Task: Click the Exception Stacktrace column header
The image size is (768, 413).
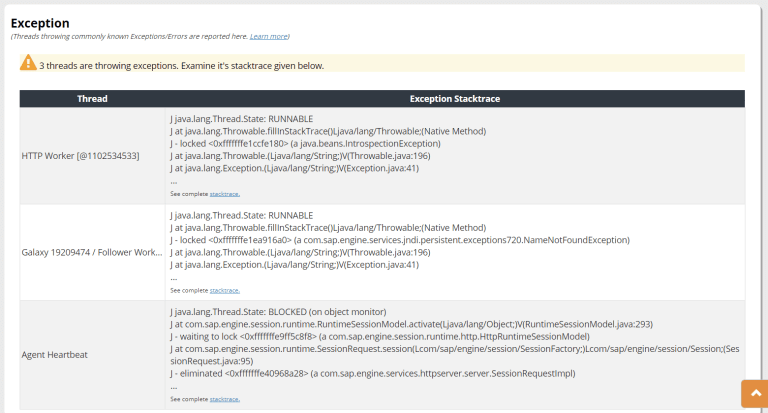Action: [455, 99]
